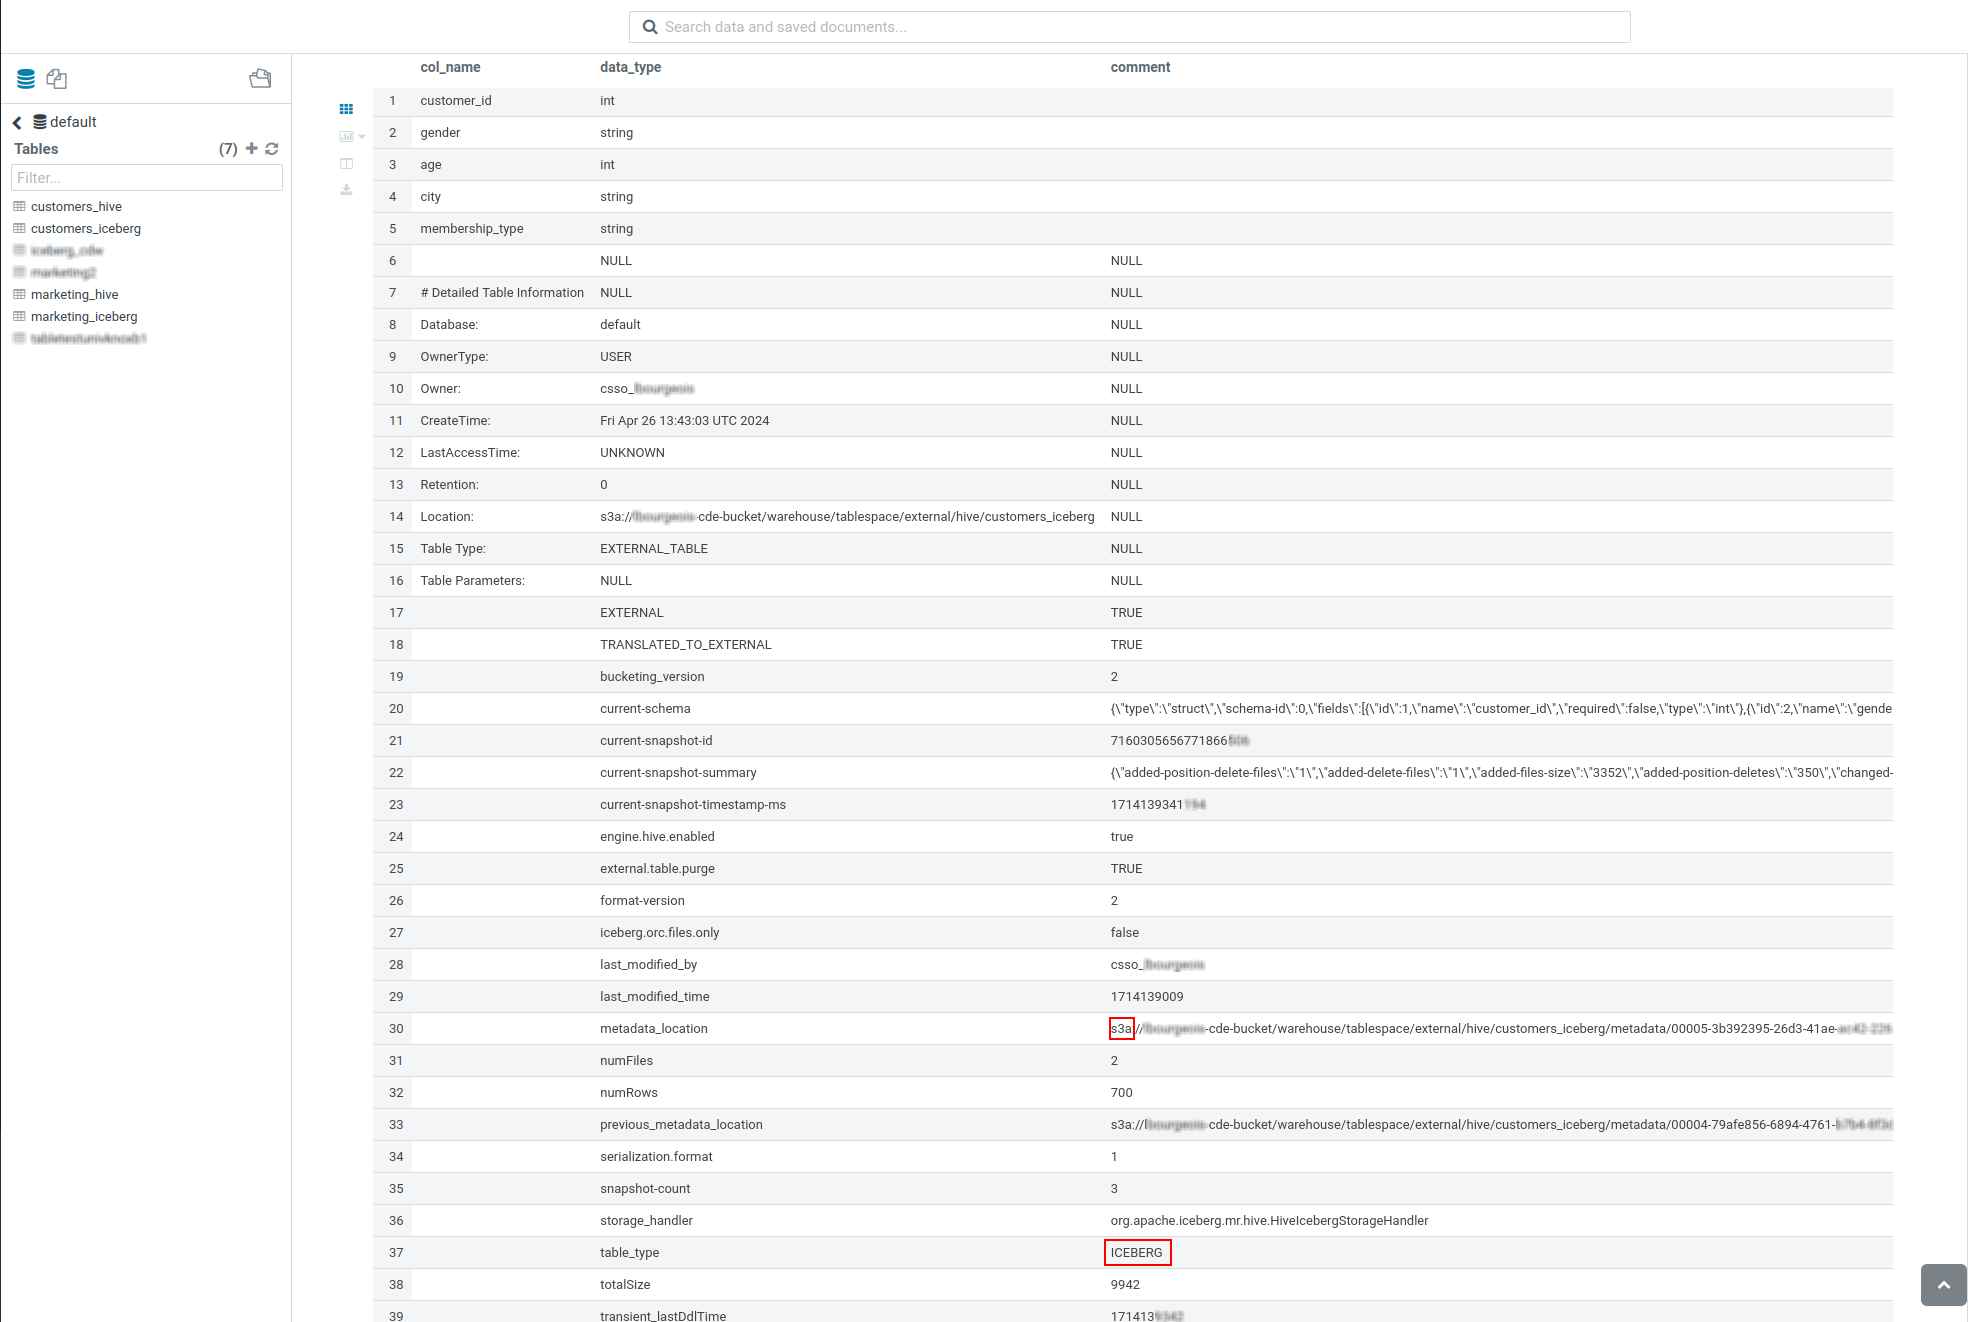
Task: Switch to the chart view icon
Action: [346, 136]
